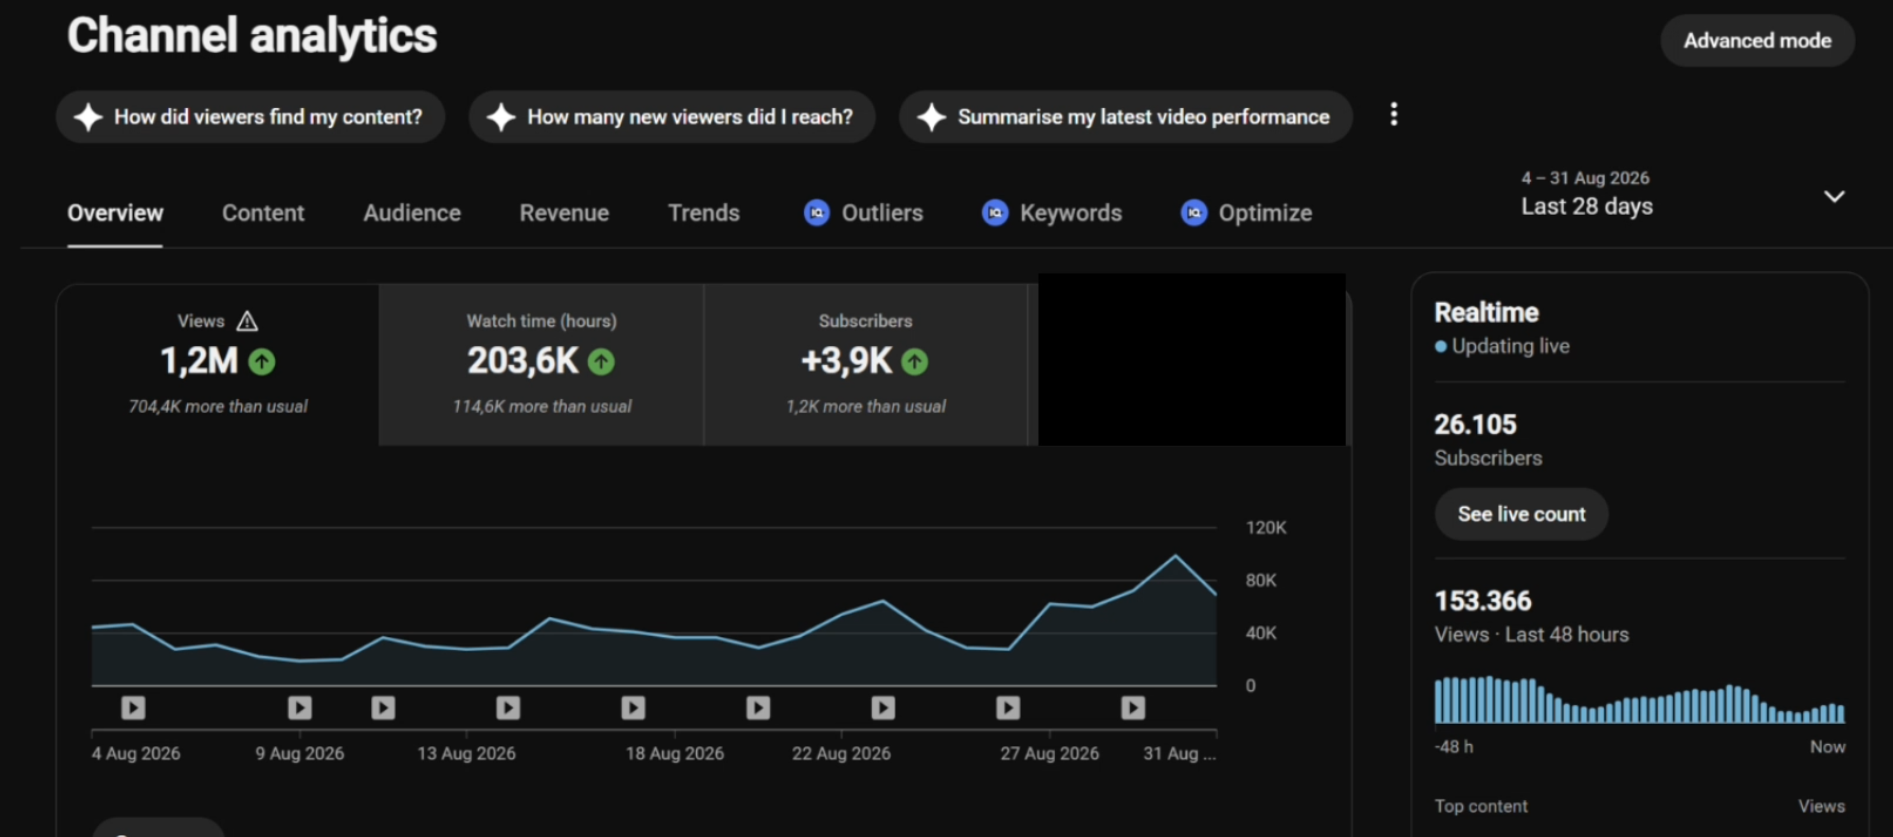This screenshot has width=1893, height=837.
Task: Go to the Audience tab
Action: pyautogui.click(x=412, y=213)
